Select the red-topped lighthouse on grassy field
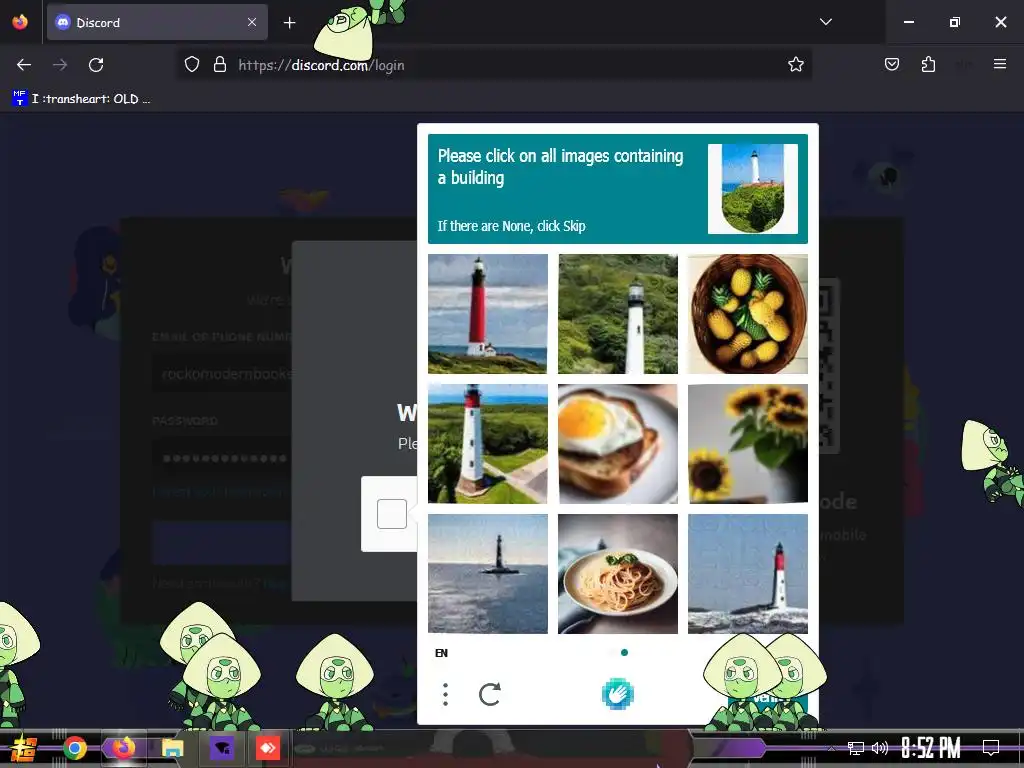This screenshot has height=768, width=1024. pos(488,443)
